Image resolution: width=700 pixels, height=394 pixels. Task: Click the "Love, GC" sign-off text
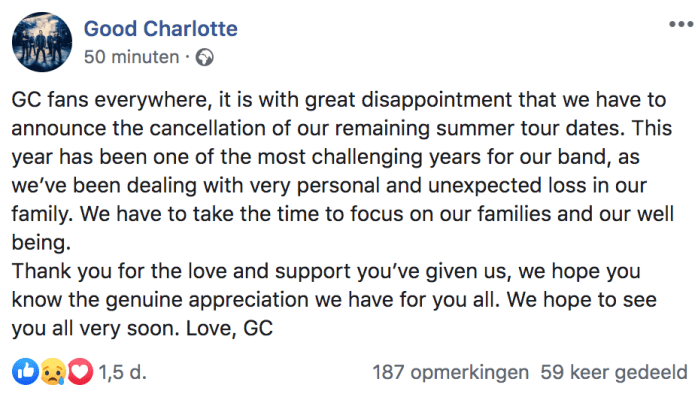click(x=229, y=328)
